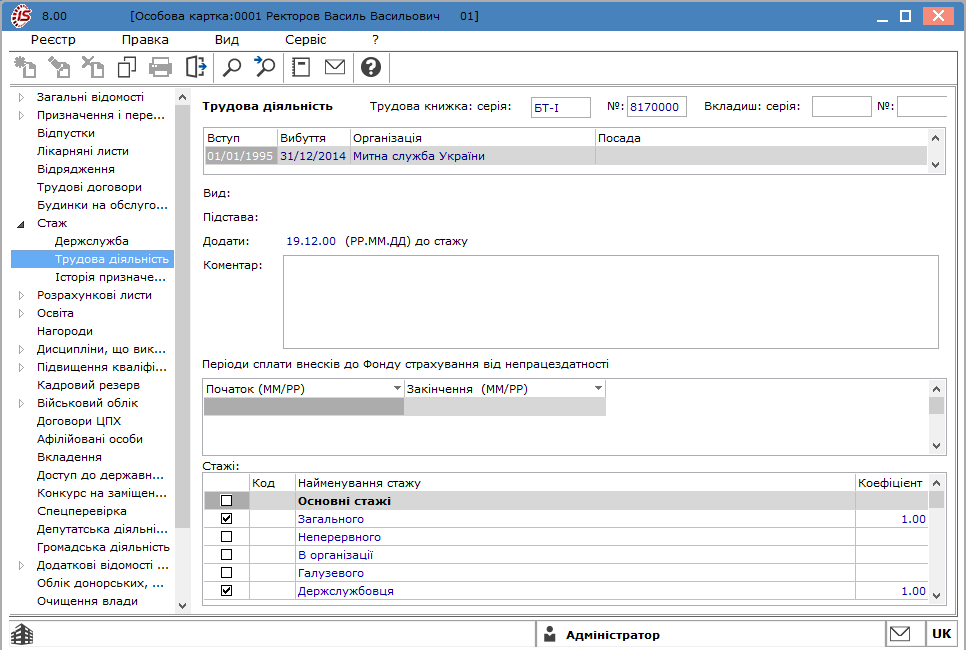This screenshot has height=650, width=966.
Task: Click the Загального coefficient 1.00 cell
Action: (x=891, y=519)
